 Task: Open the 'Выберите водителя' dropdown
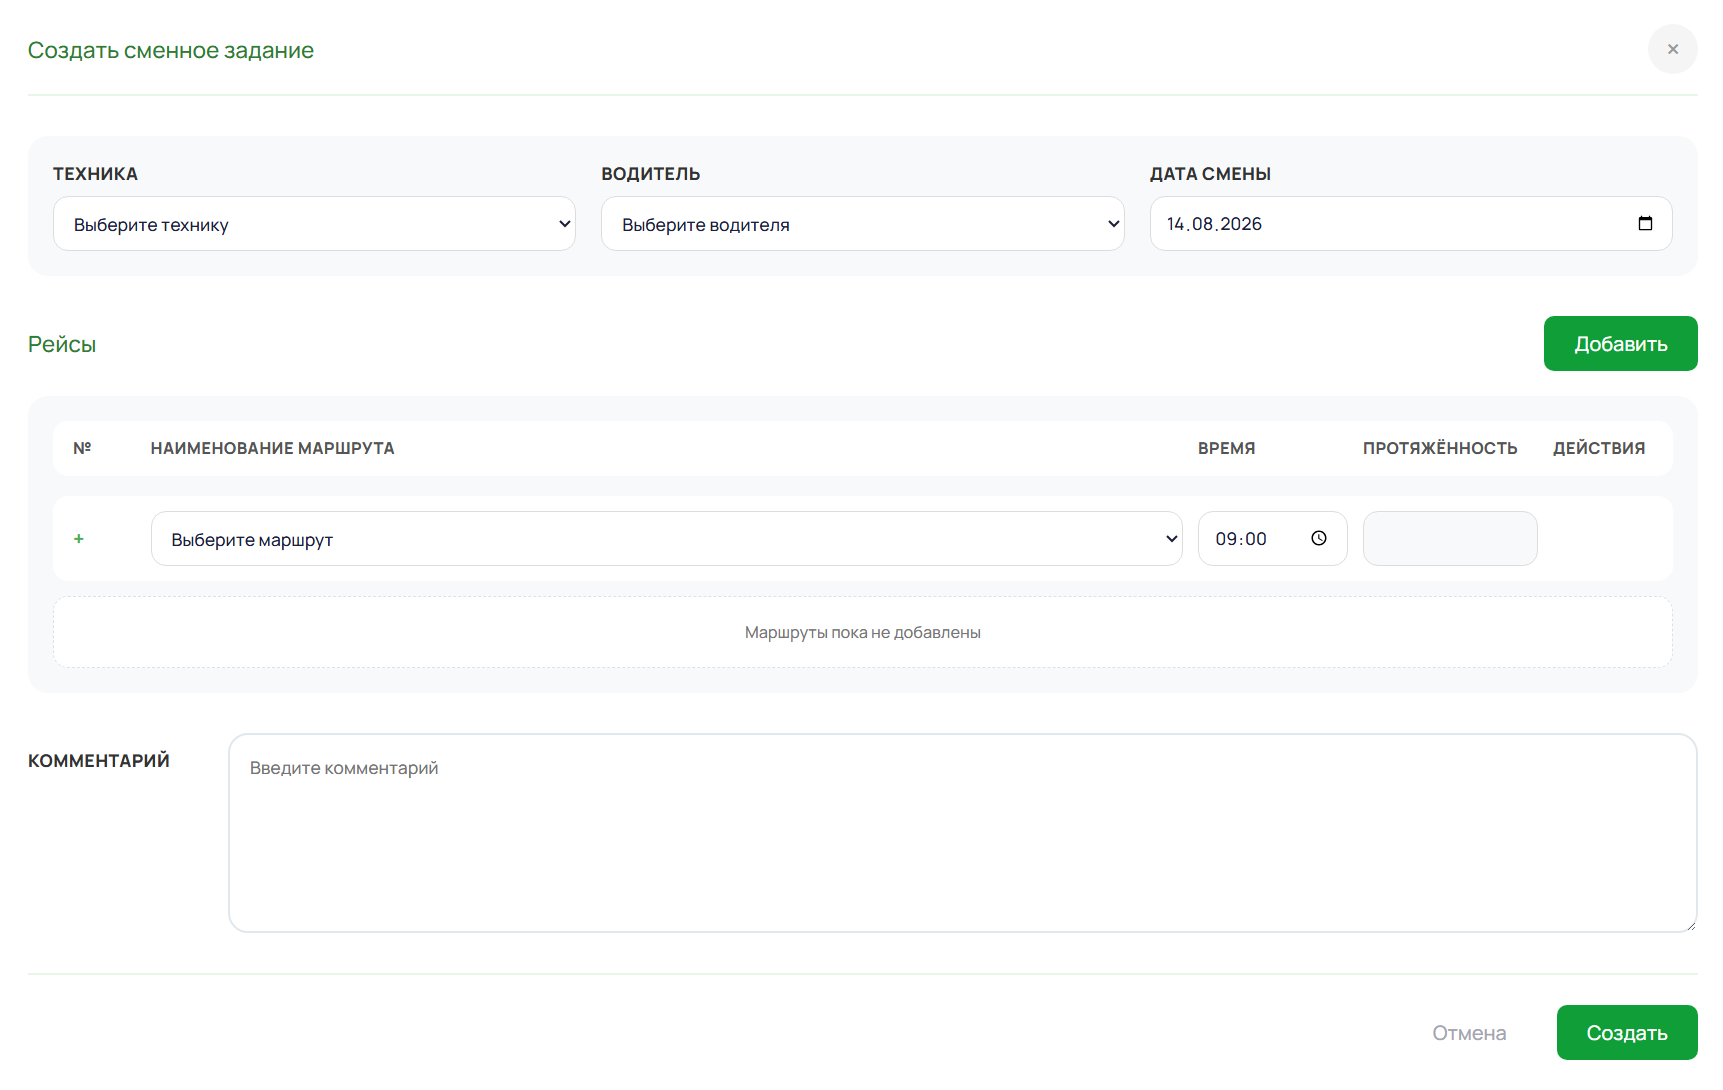862,224
